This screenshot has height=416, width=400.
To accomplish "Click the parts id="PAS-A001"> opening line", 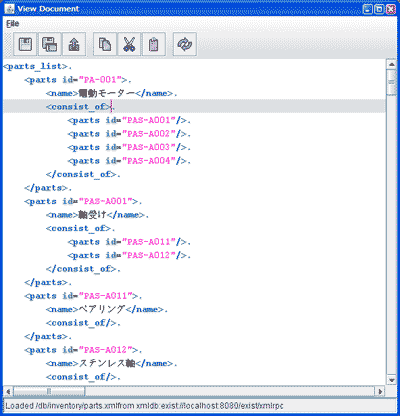I will coord(83,201).
